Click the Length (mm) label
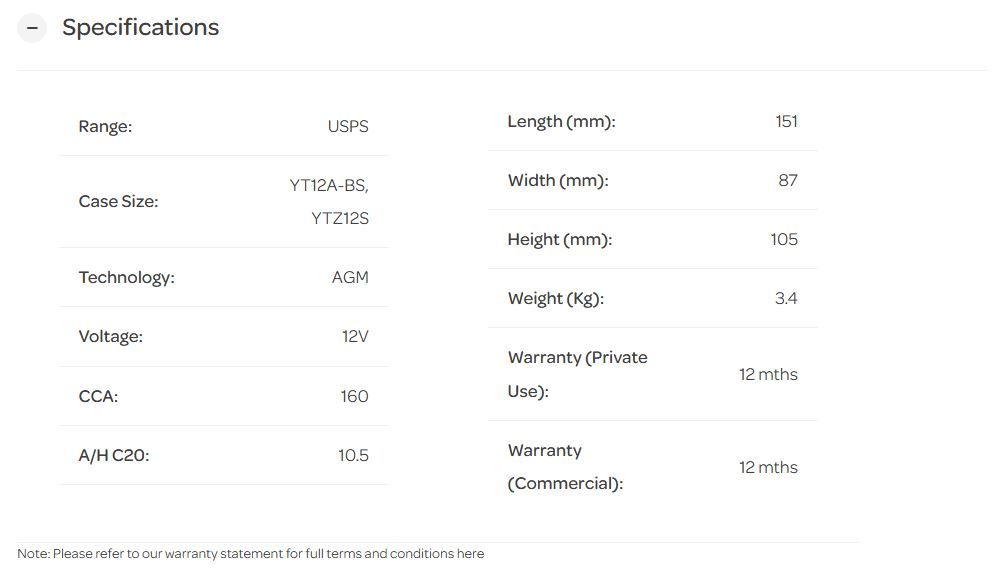This screenshot has height=581, width=1005. 561,121
